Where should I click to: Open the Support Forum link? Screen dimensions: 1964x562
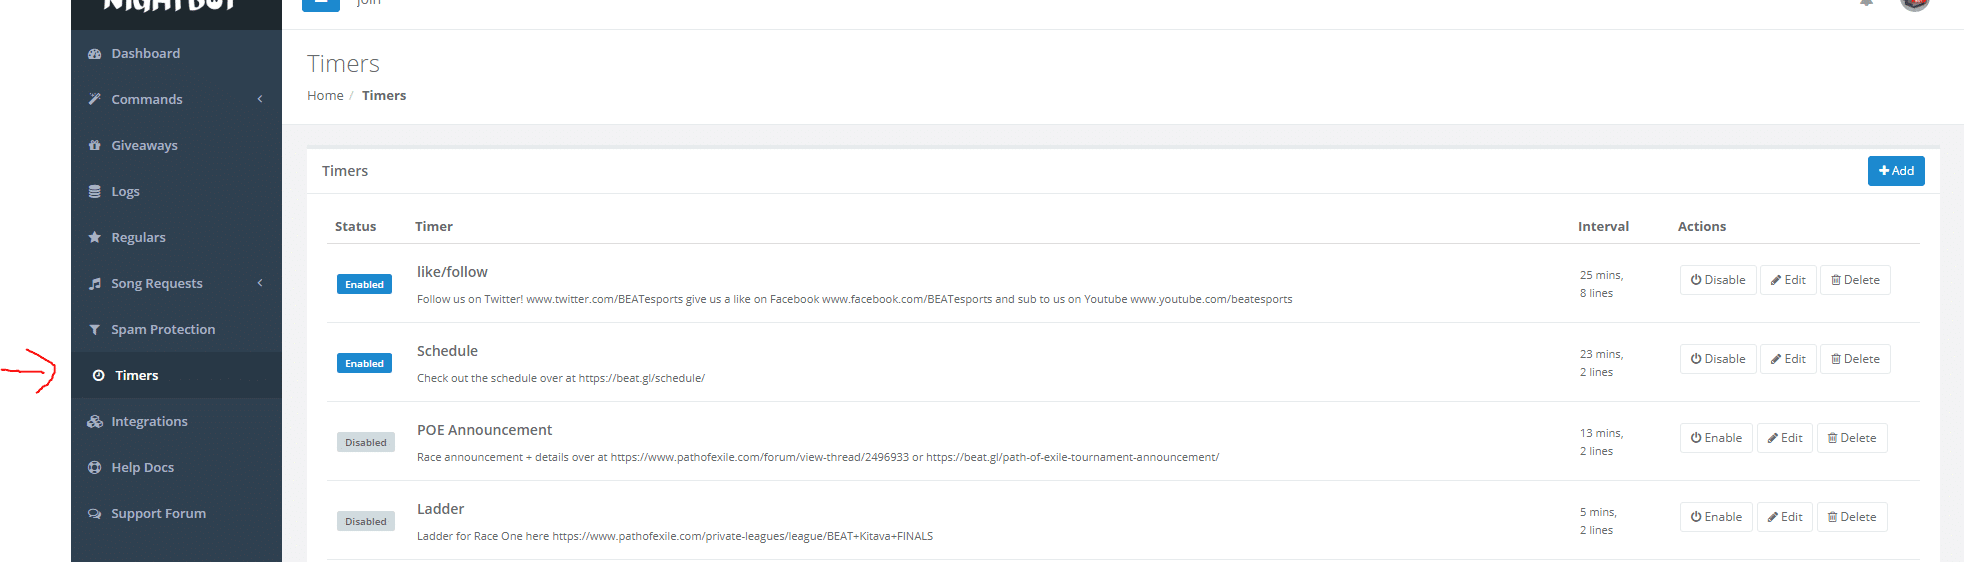coord(176,513)
